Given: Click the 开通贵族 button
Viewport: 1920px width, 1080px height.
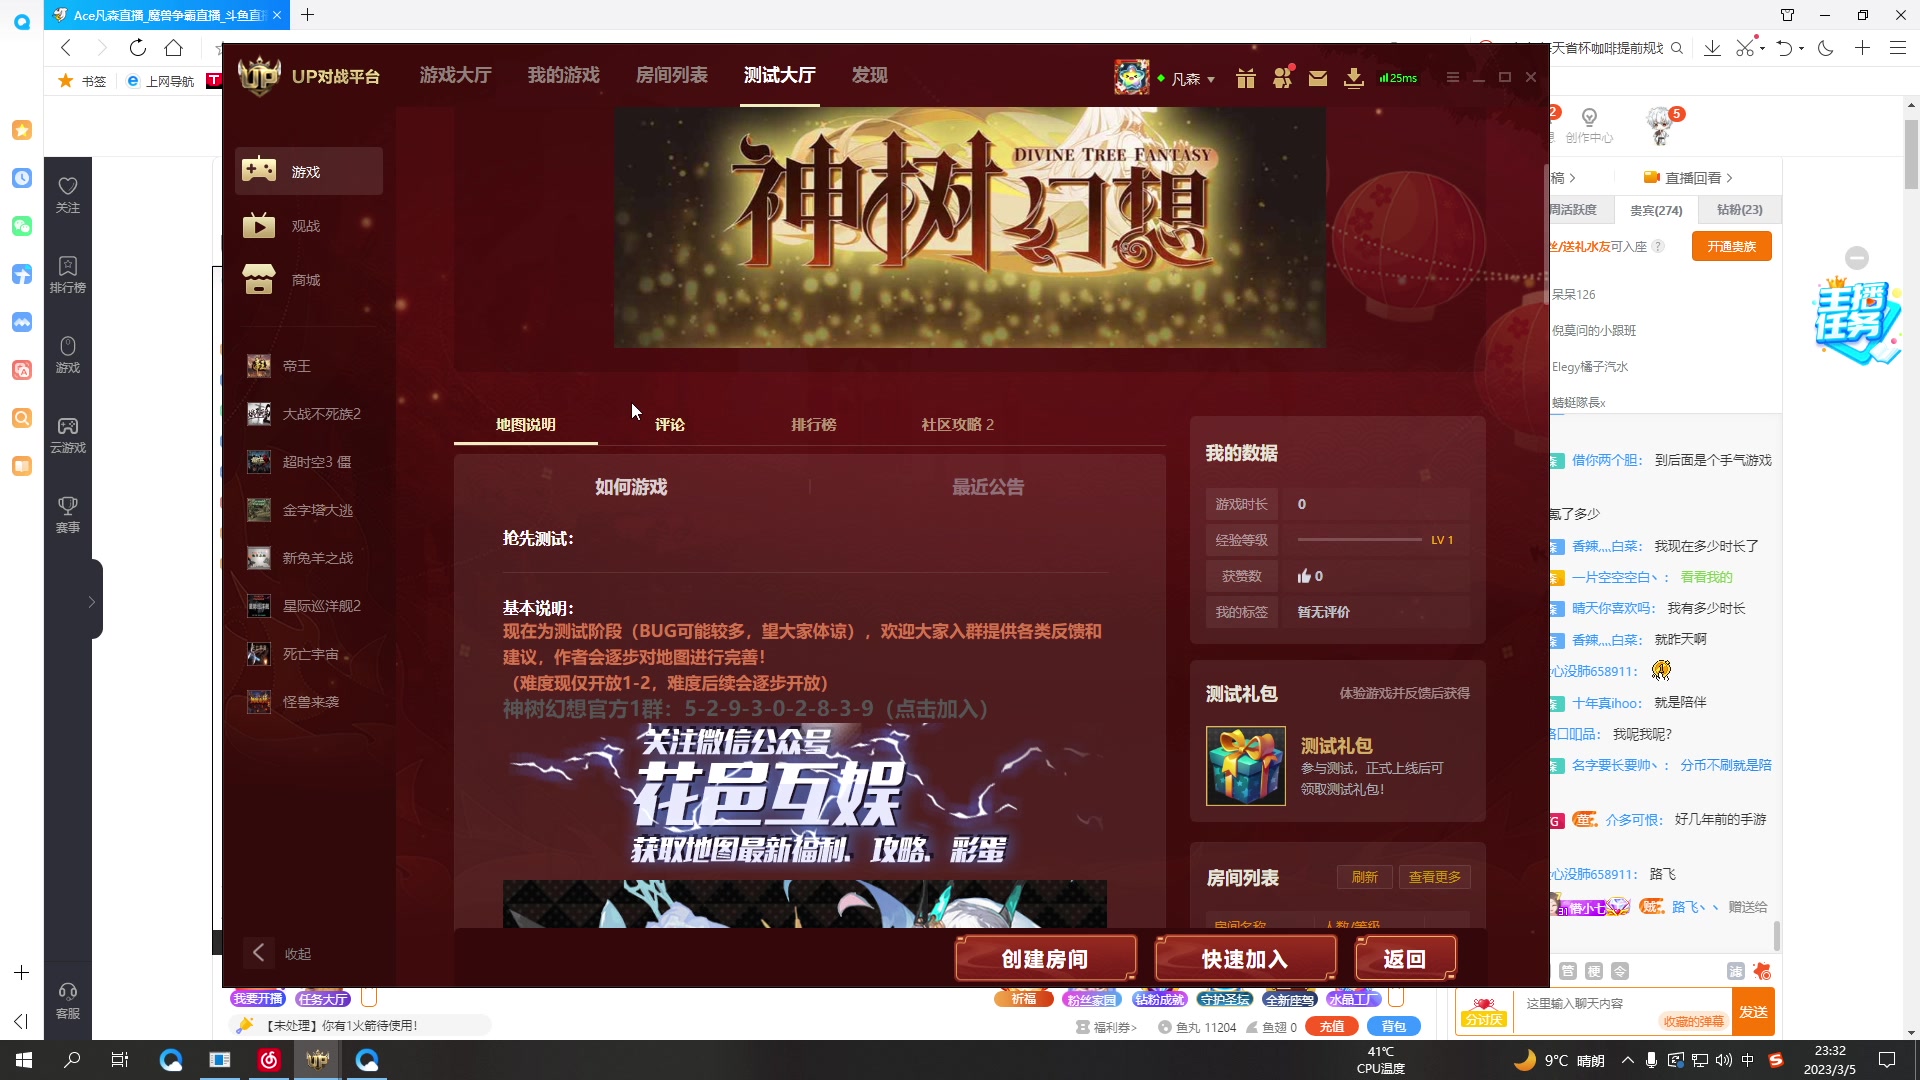Looking at the screenshot, I should 1731,246.
